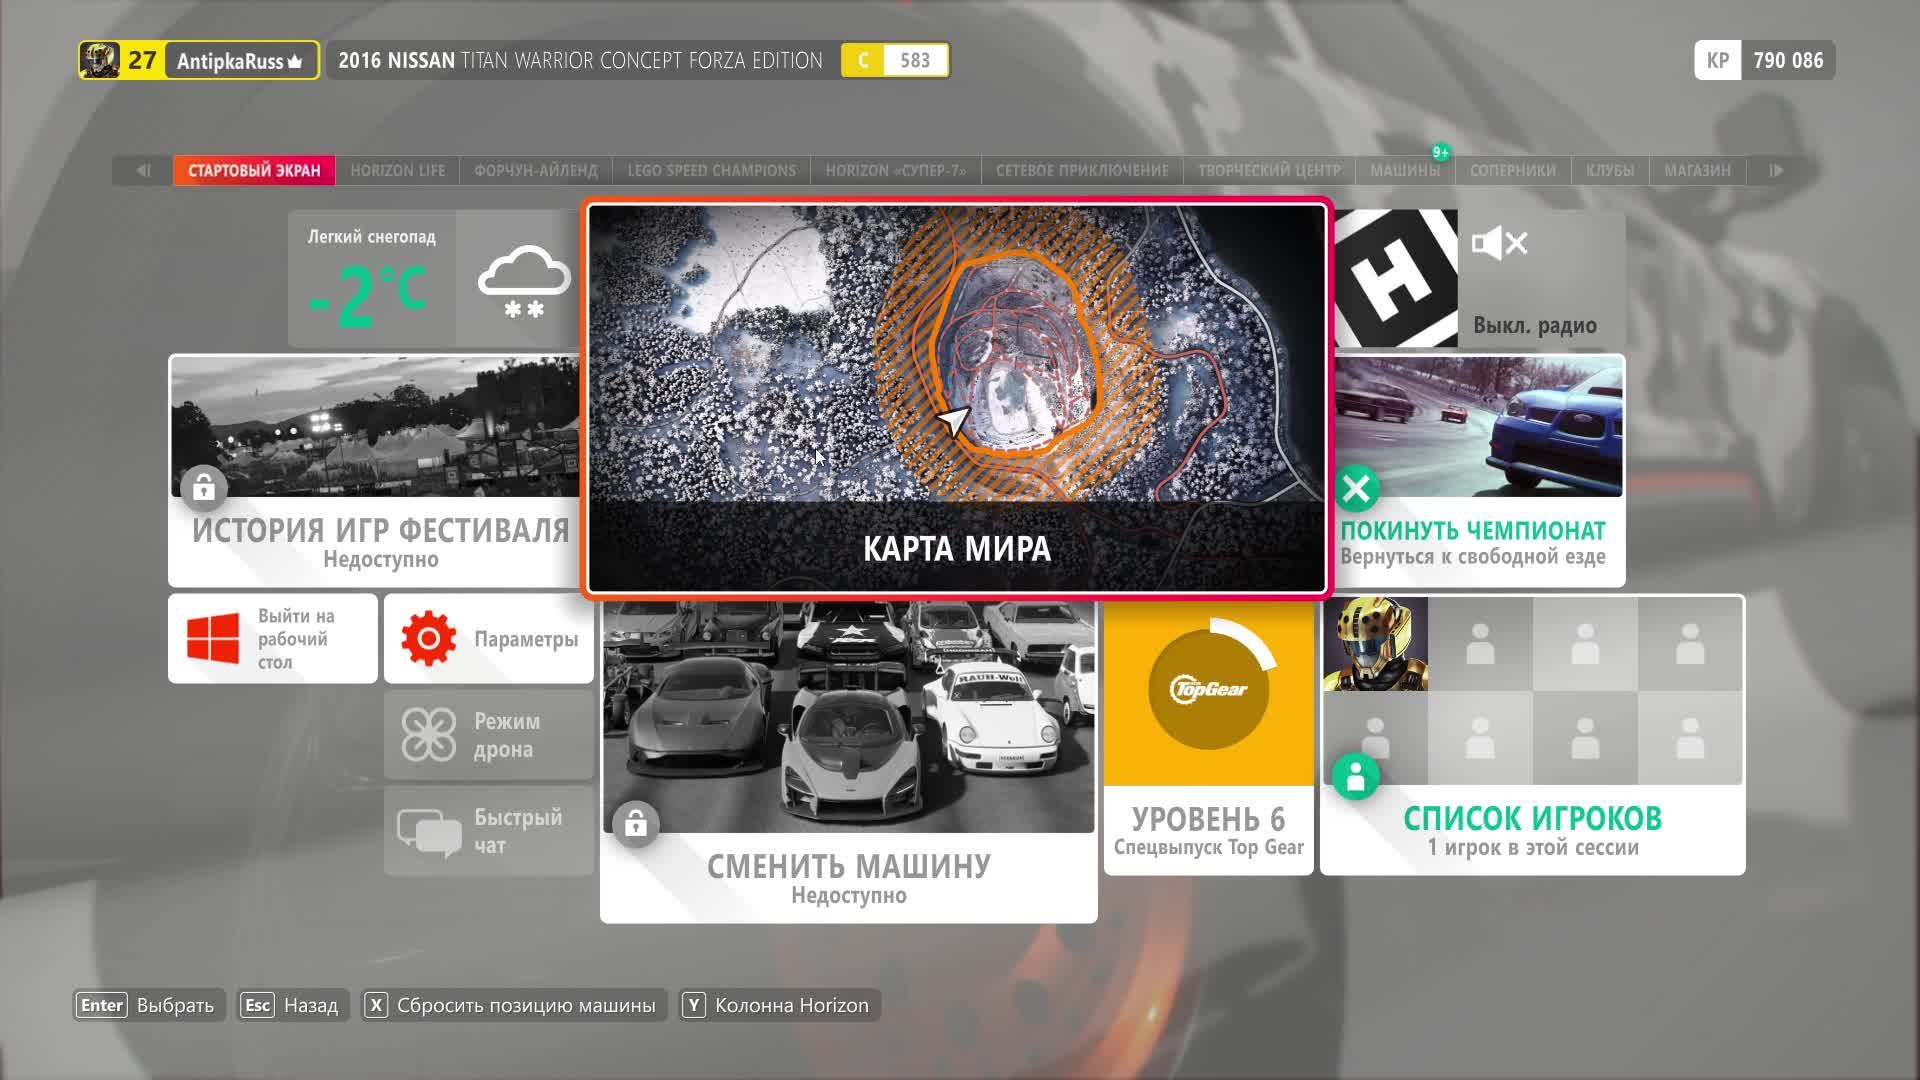The image size is (1920, 1080).
Task: Click the green X icon on Покинуть чемпионат
Action: [1357, 489]
